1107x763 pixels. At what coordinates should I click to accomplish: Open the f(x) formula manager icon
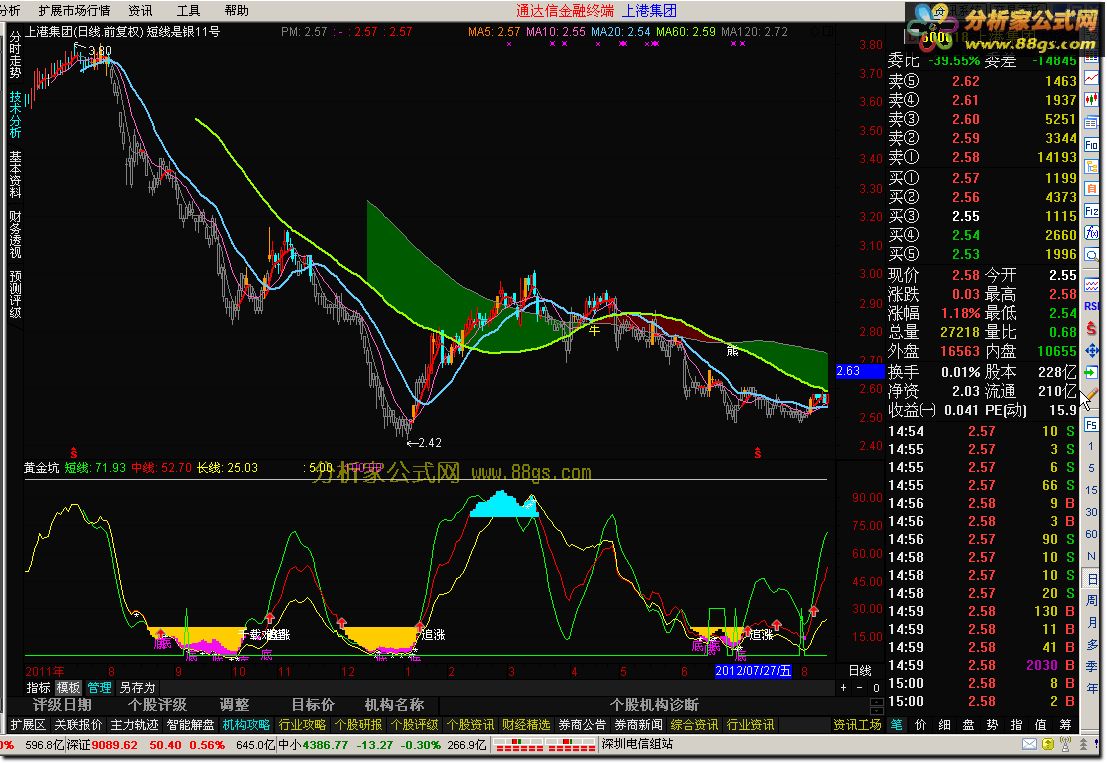click(x=1091, y=233)
